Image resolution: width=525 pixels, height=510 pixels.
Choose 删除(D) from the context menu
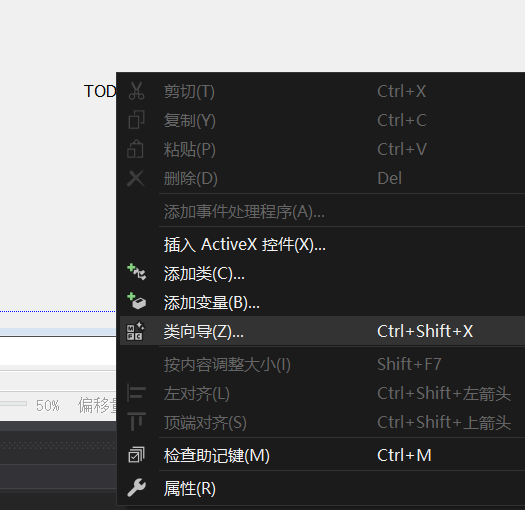pos(322,178)
